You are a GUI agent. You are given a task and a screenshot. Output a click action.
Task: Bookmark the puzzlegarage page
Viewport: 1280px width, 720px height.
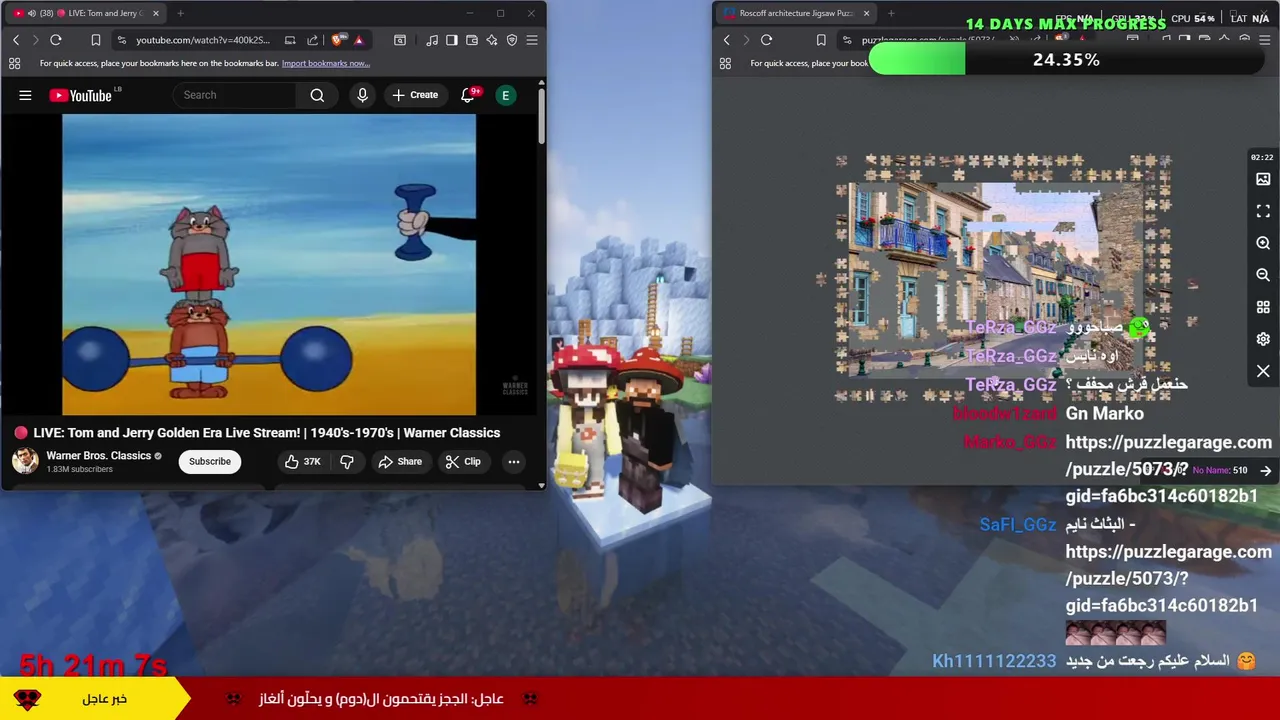click(821, 40)
